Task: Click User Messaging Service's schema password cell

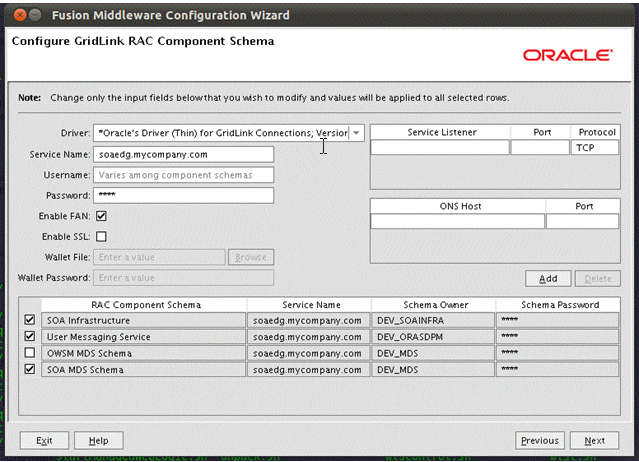Action: pos(557,337)
